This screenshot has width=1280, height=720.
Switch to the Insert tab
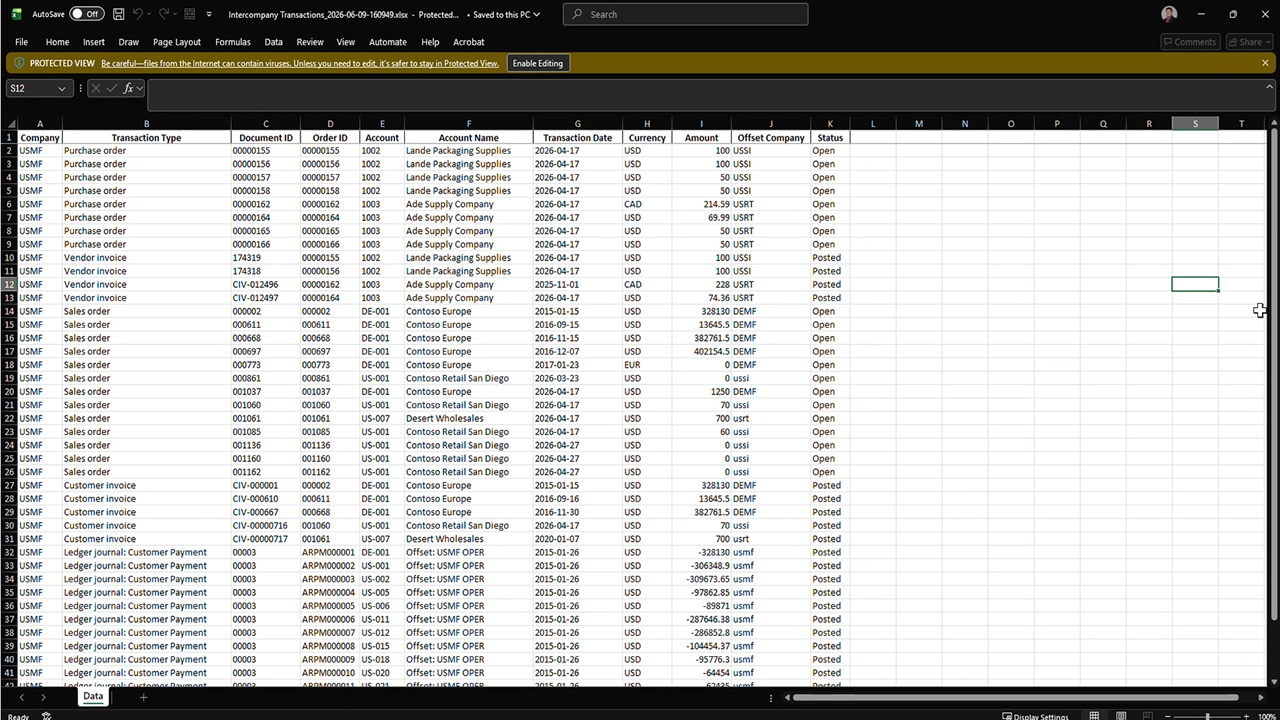coord(94,42)
